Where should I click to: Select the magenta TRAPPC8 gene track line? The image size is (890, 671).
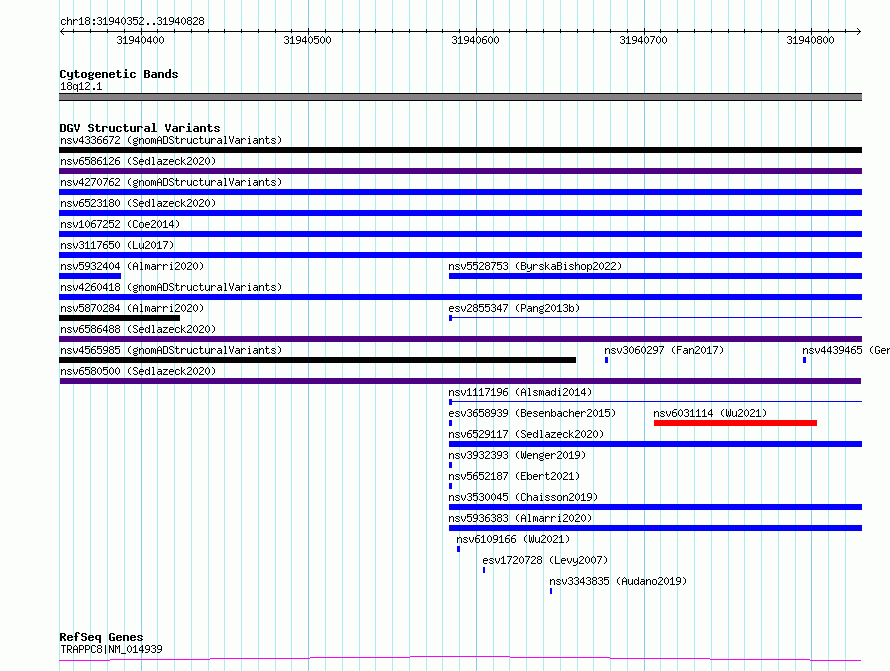coord(460,659)
